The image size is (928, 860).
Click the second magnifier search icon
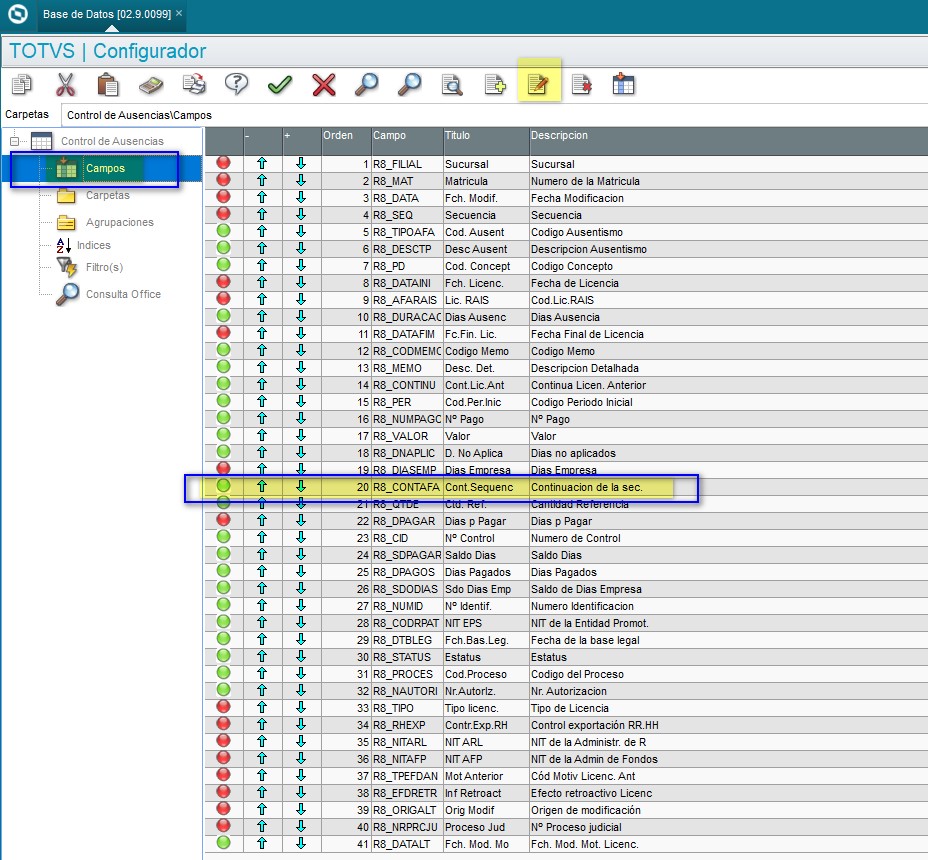tap(409, 84)
